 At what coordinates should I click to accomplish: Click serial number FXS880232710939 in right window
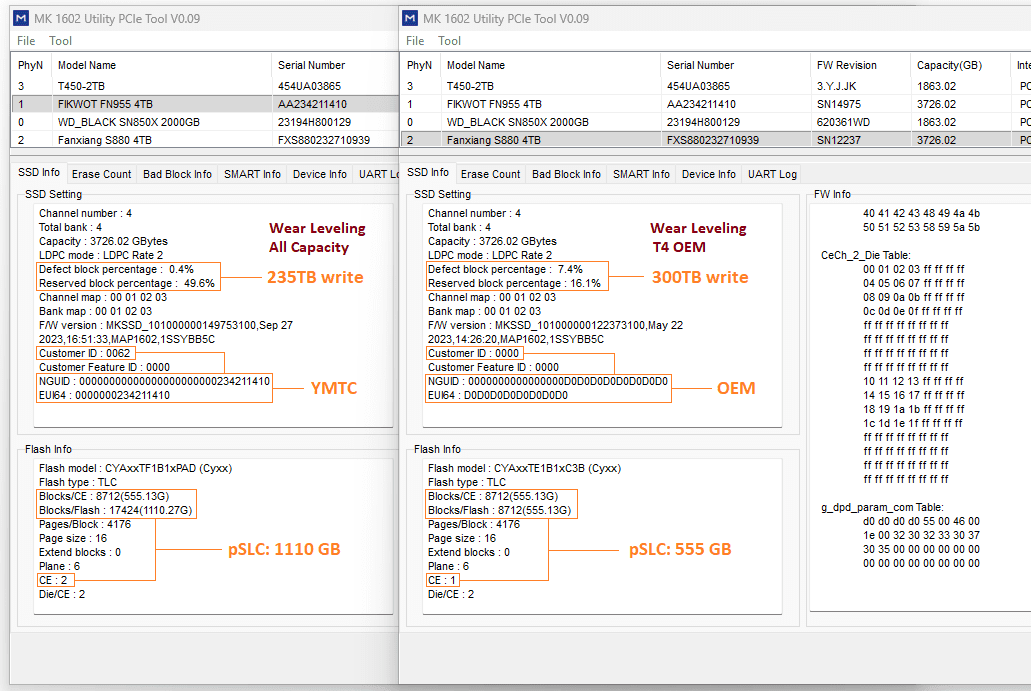[x=713, y=140]
